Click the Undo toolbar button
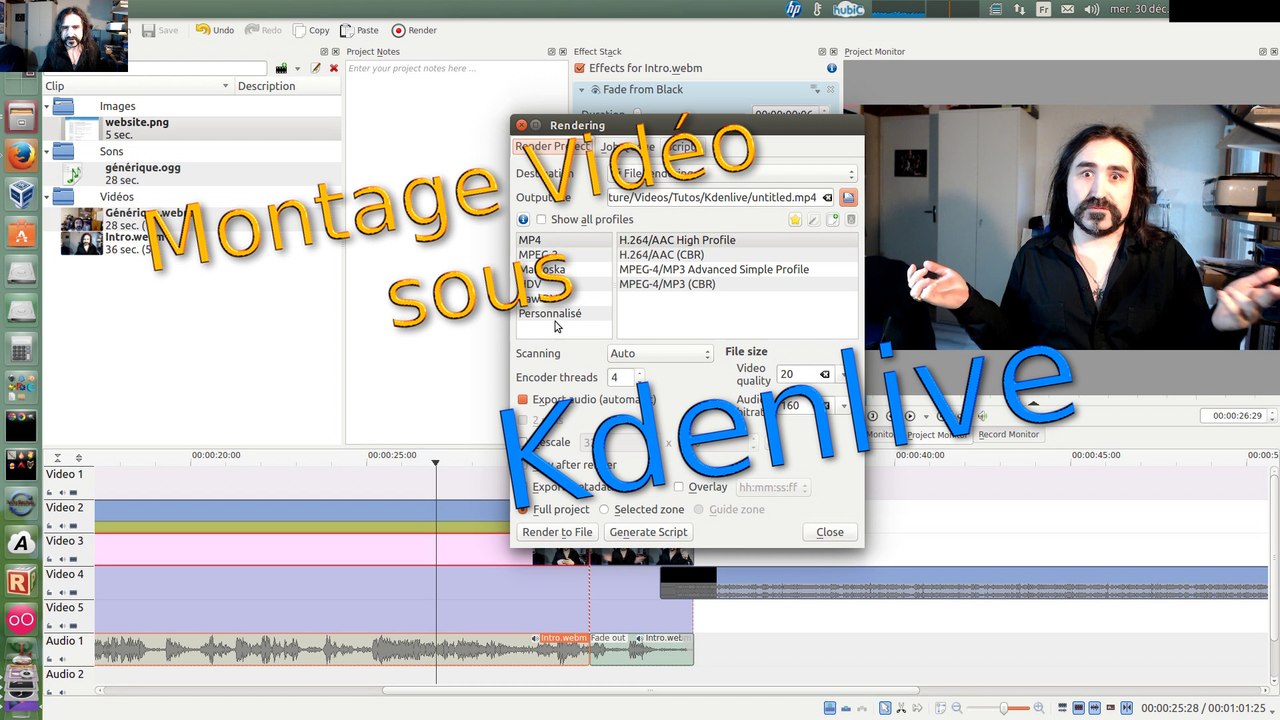This screenshot has height=720, width=1280. coord(215,30)
